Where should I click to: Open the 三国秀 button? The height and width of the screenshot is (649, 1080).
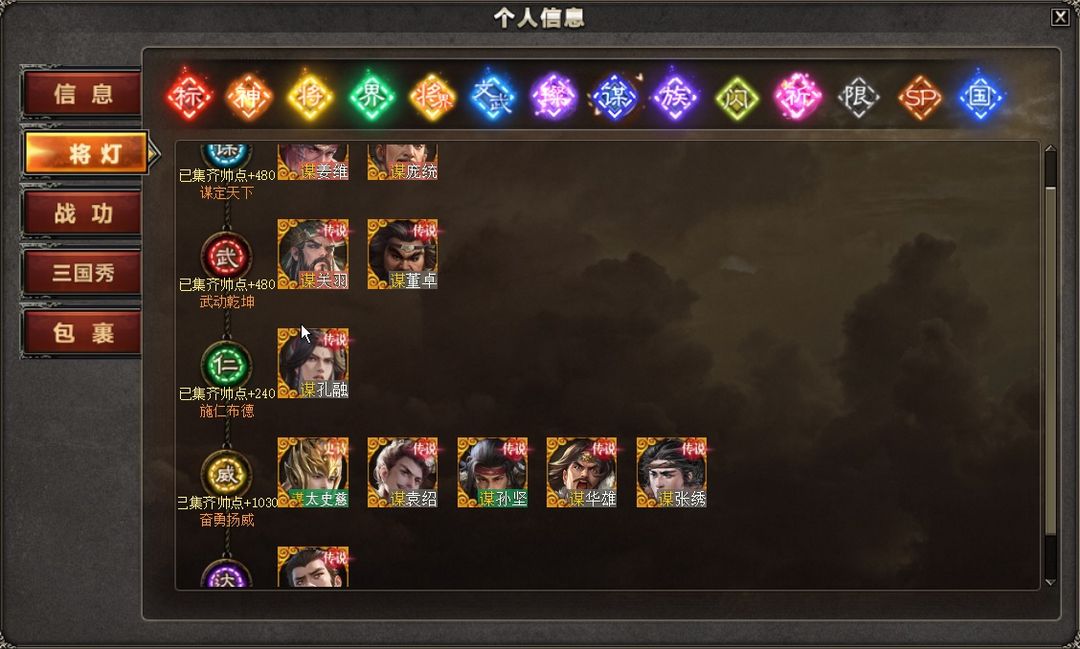[x=83, y=273]
